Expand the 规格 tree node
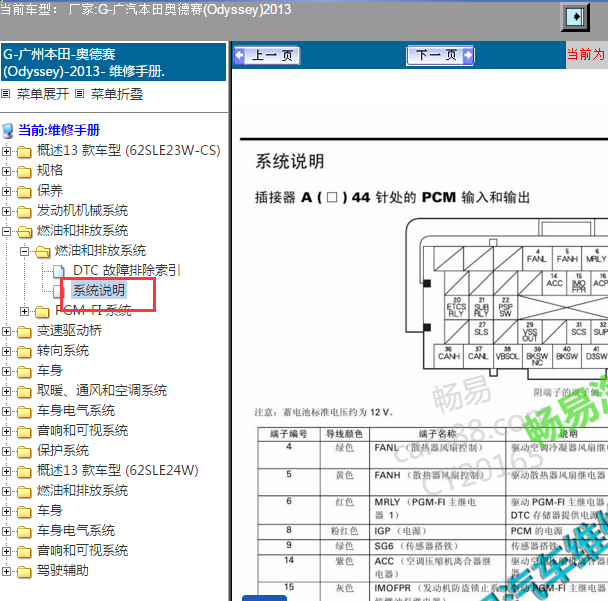 coord(6,171)
